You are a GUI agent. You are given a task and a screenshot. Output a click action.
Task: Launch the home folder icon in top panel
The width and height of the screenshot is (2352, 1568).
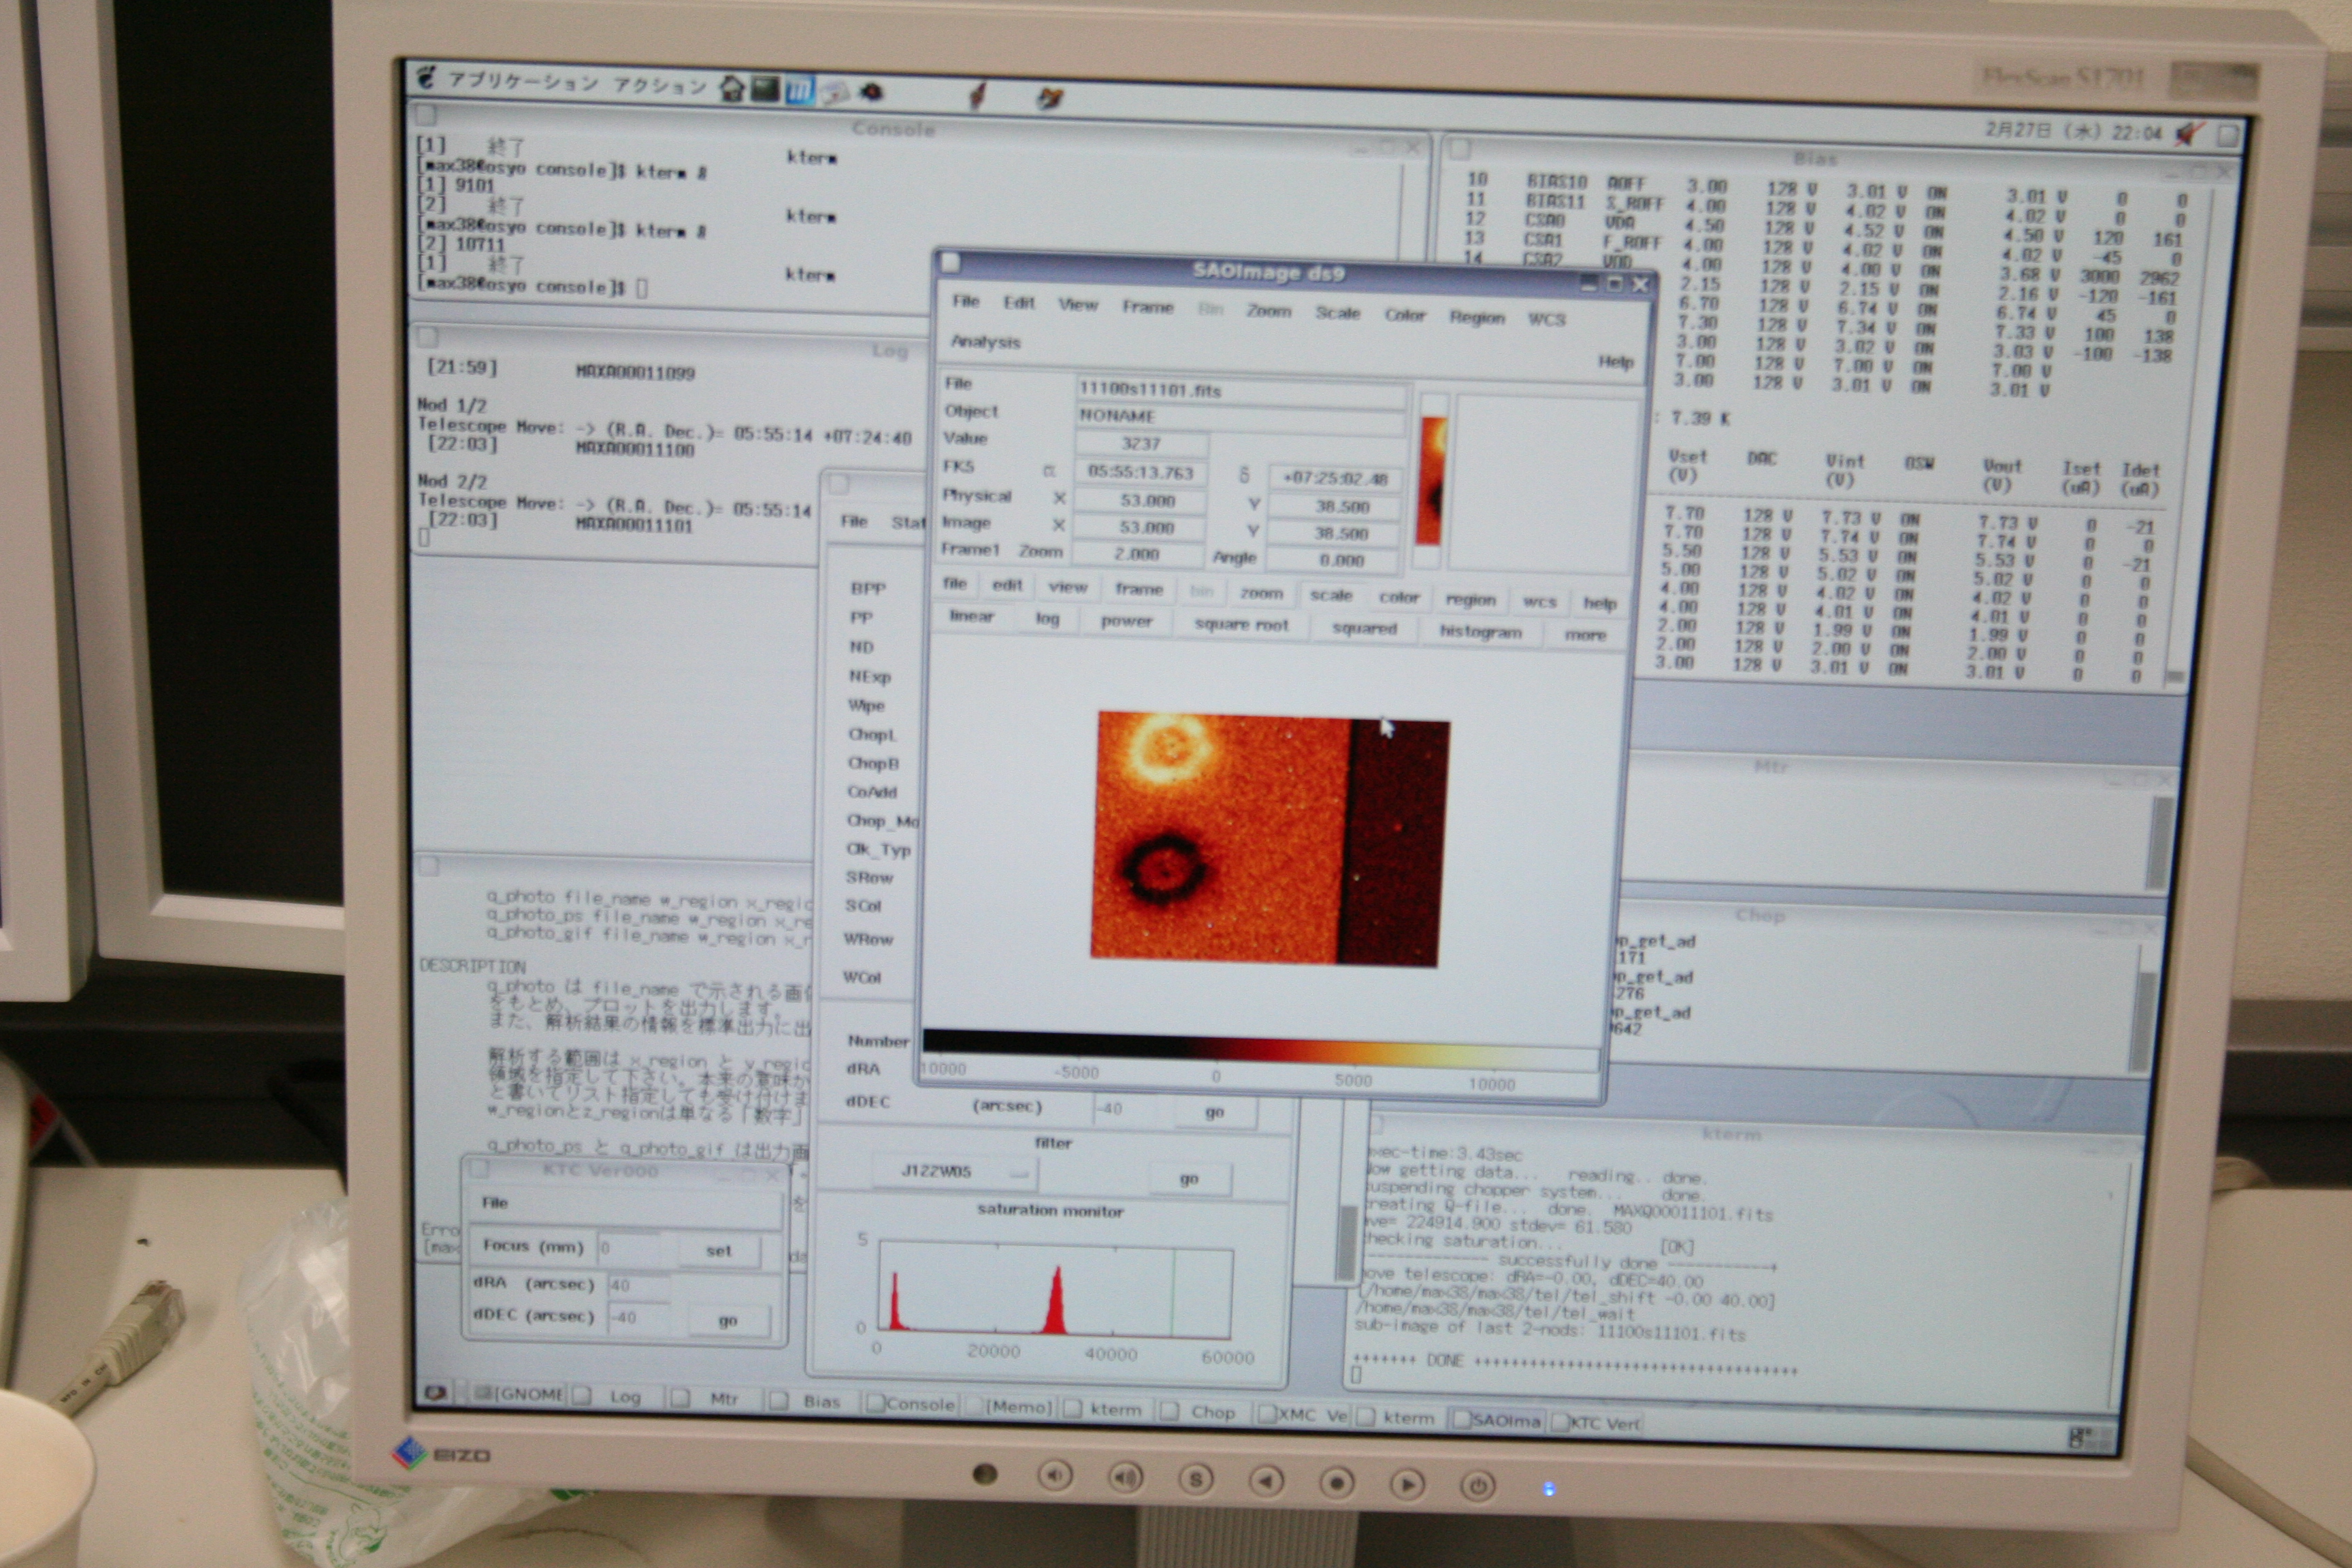coord(733,88)
